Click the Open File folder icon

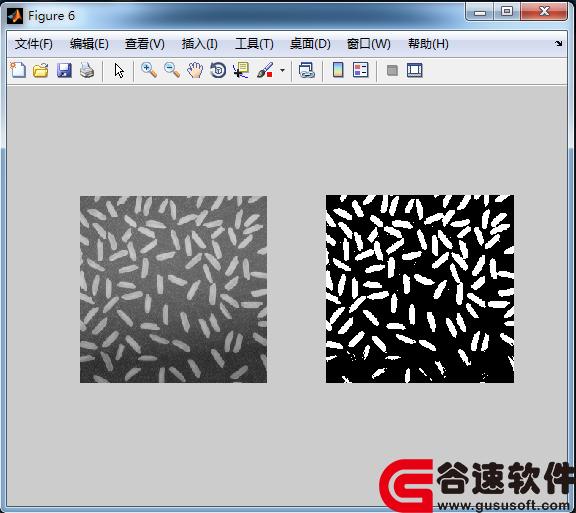click(x=40, y=70)
